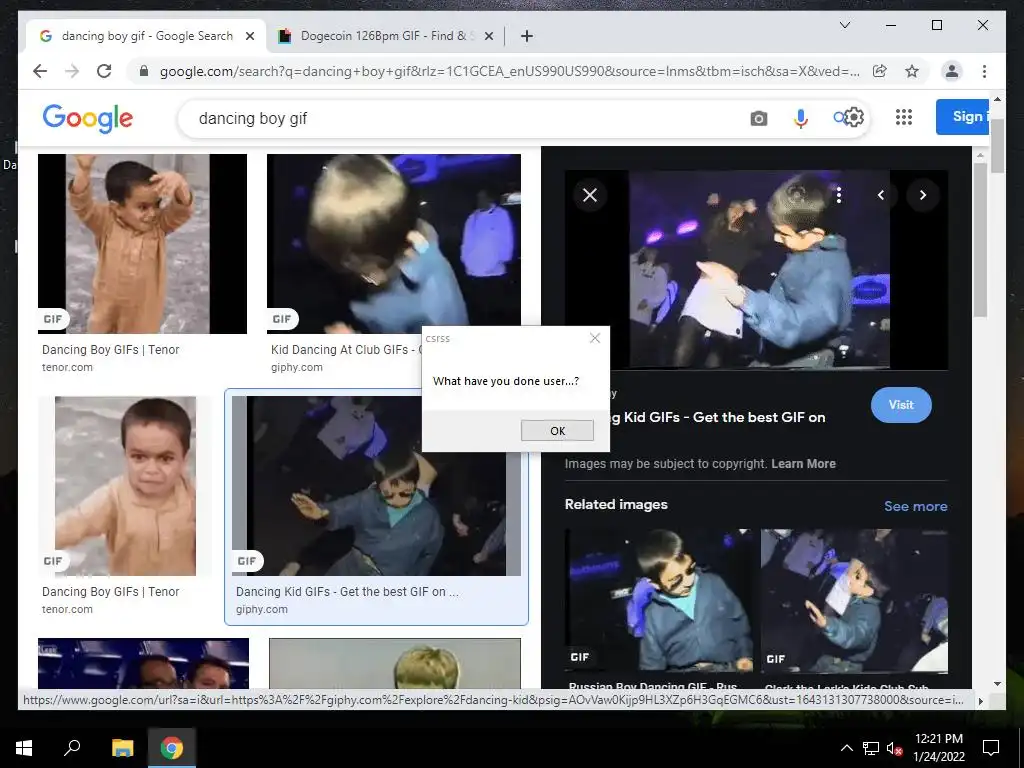Click the Google logo
The image size is (1024, 768).
coord(88,118)
